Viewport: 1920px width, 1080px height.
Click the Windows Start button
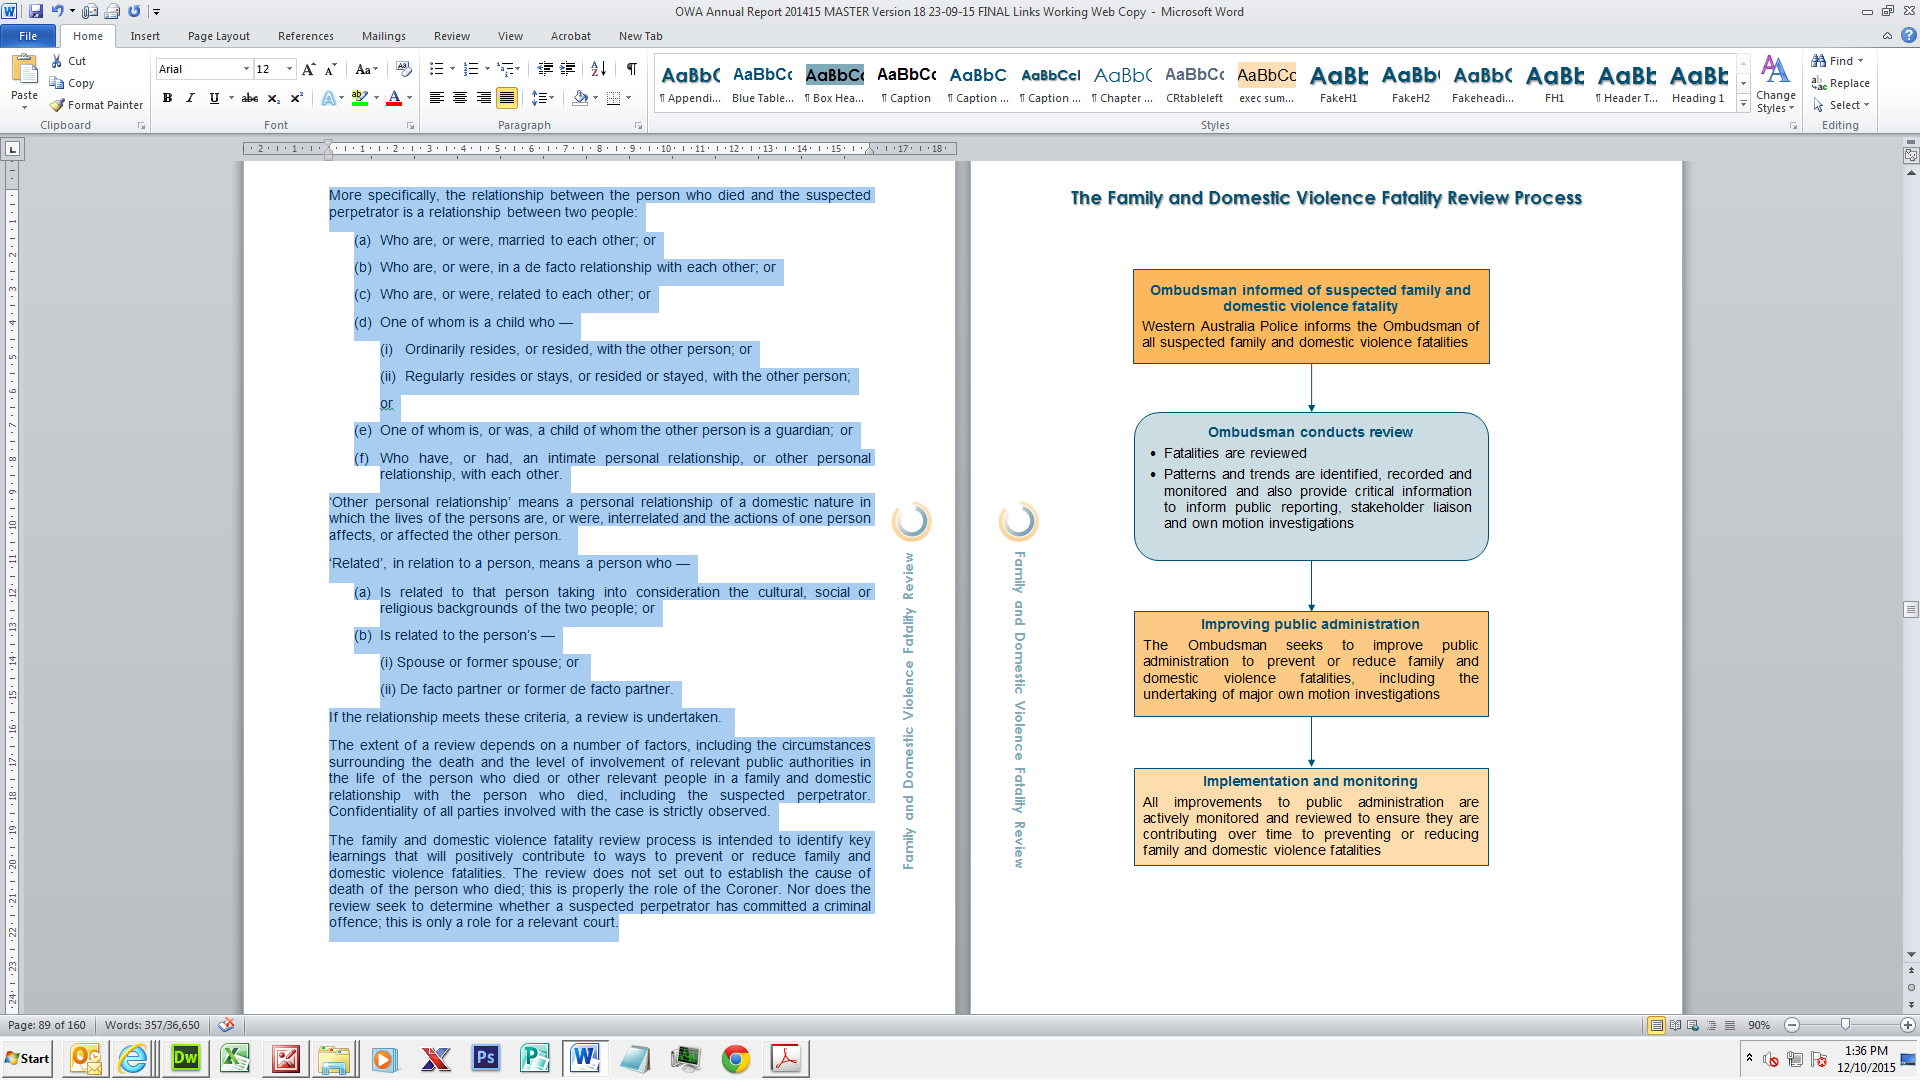28,1058
